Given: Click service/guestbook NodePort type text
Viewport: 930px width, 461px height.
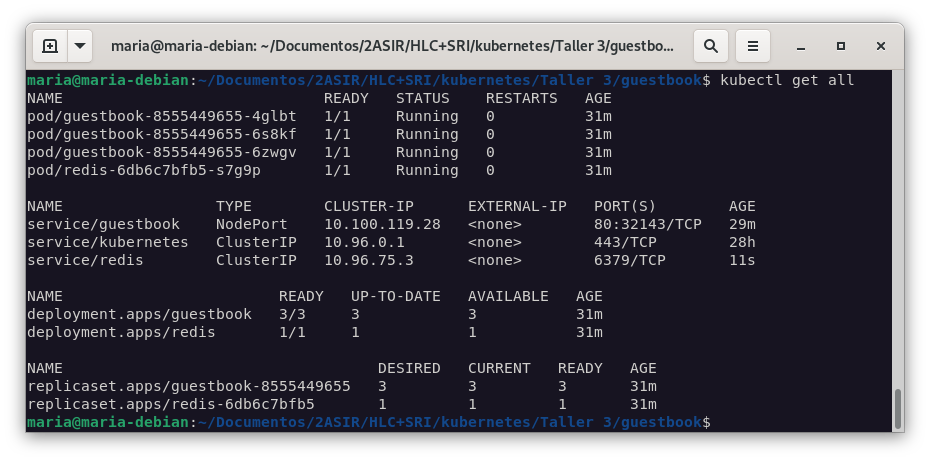Looking at the screenshot, I should [251, 224].
